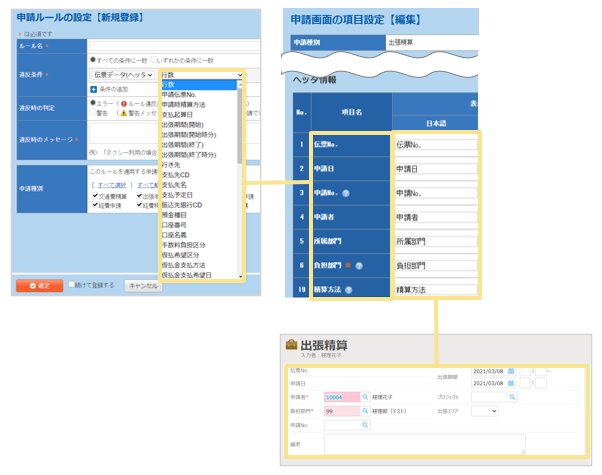Expand the 出張エリア dropdown

pyautogui.click(x=484, y=411)
